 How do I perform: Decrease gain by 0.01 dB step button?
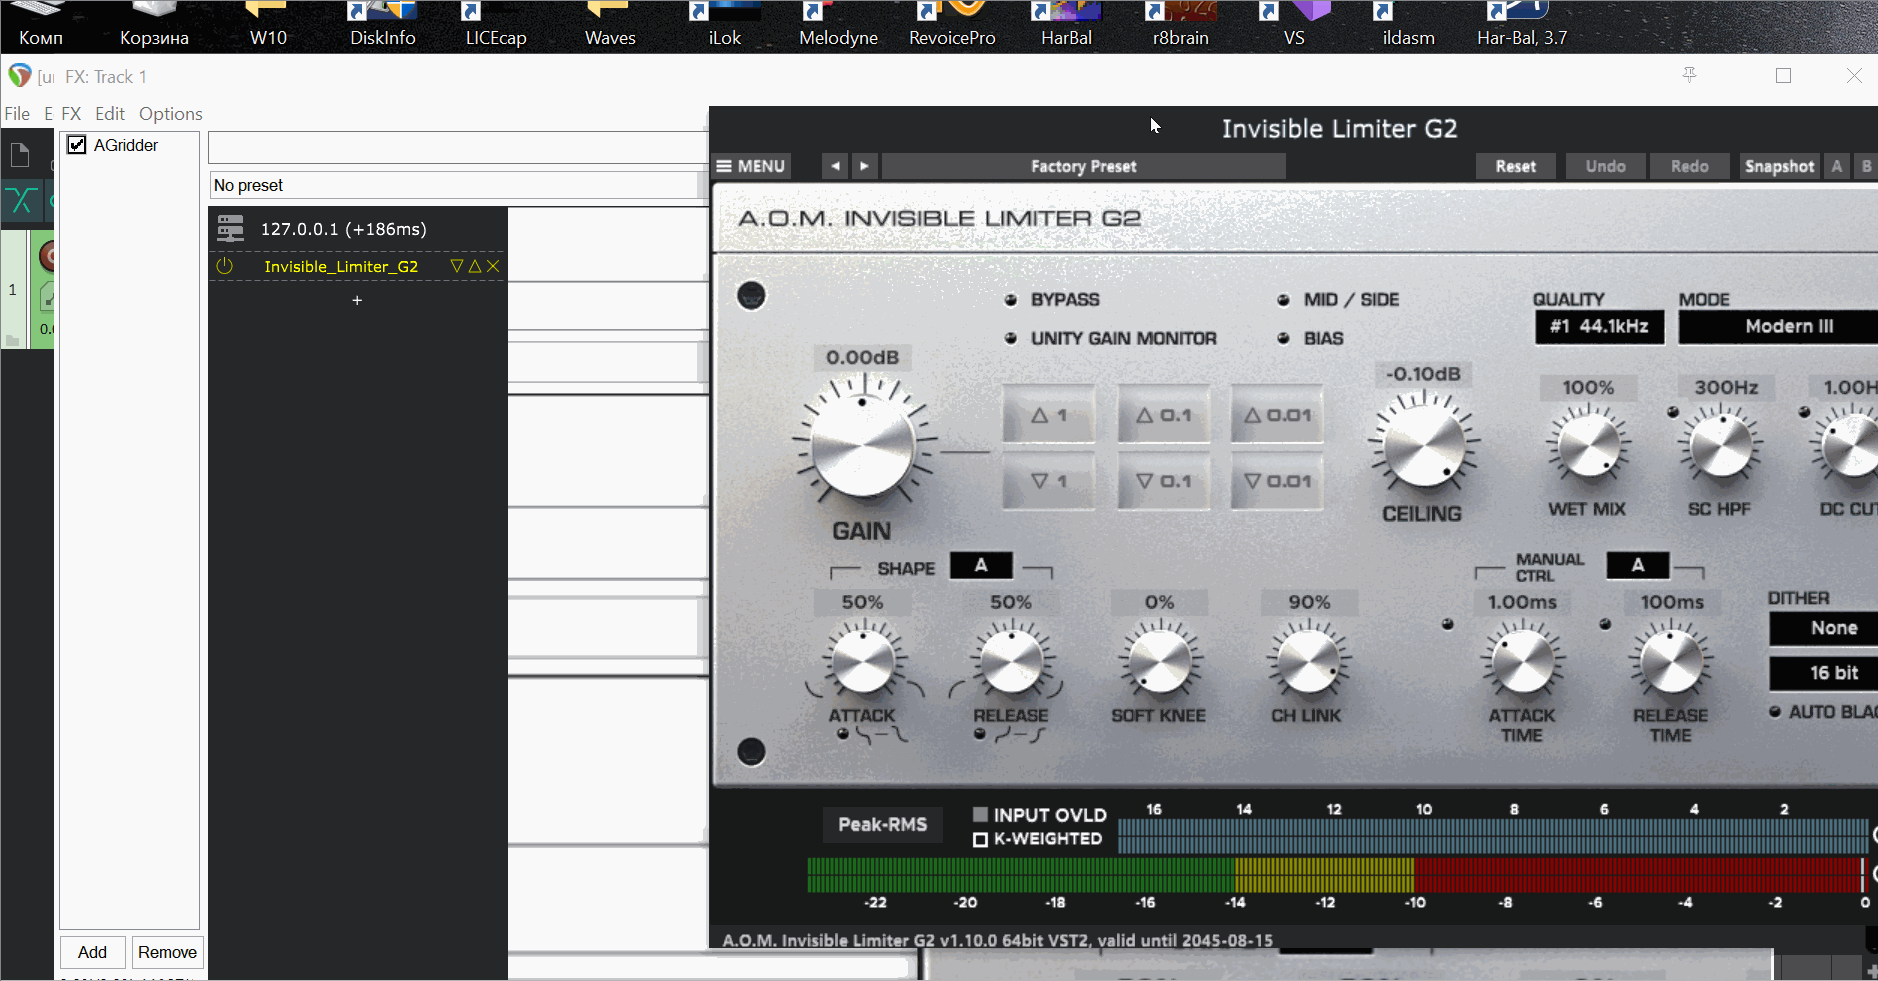click(x=1277, y=481)
